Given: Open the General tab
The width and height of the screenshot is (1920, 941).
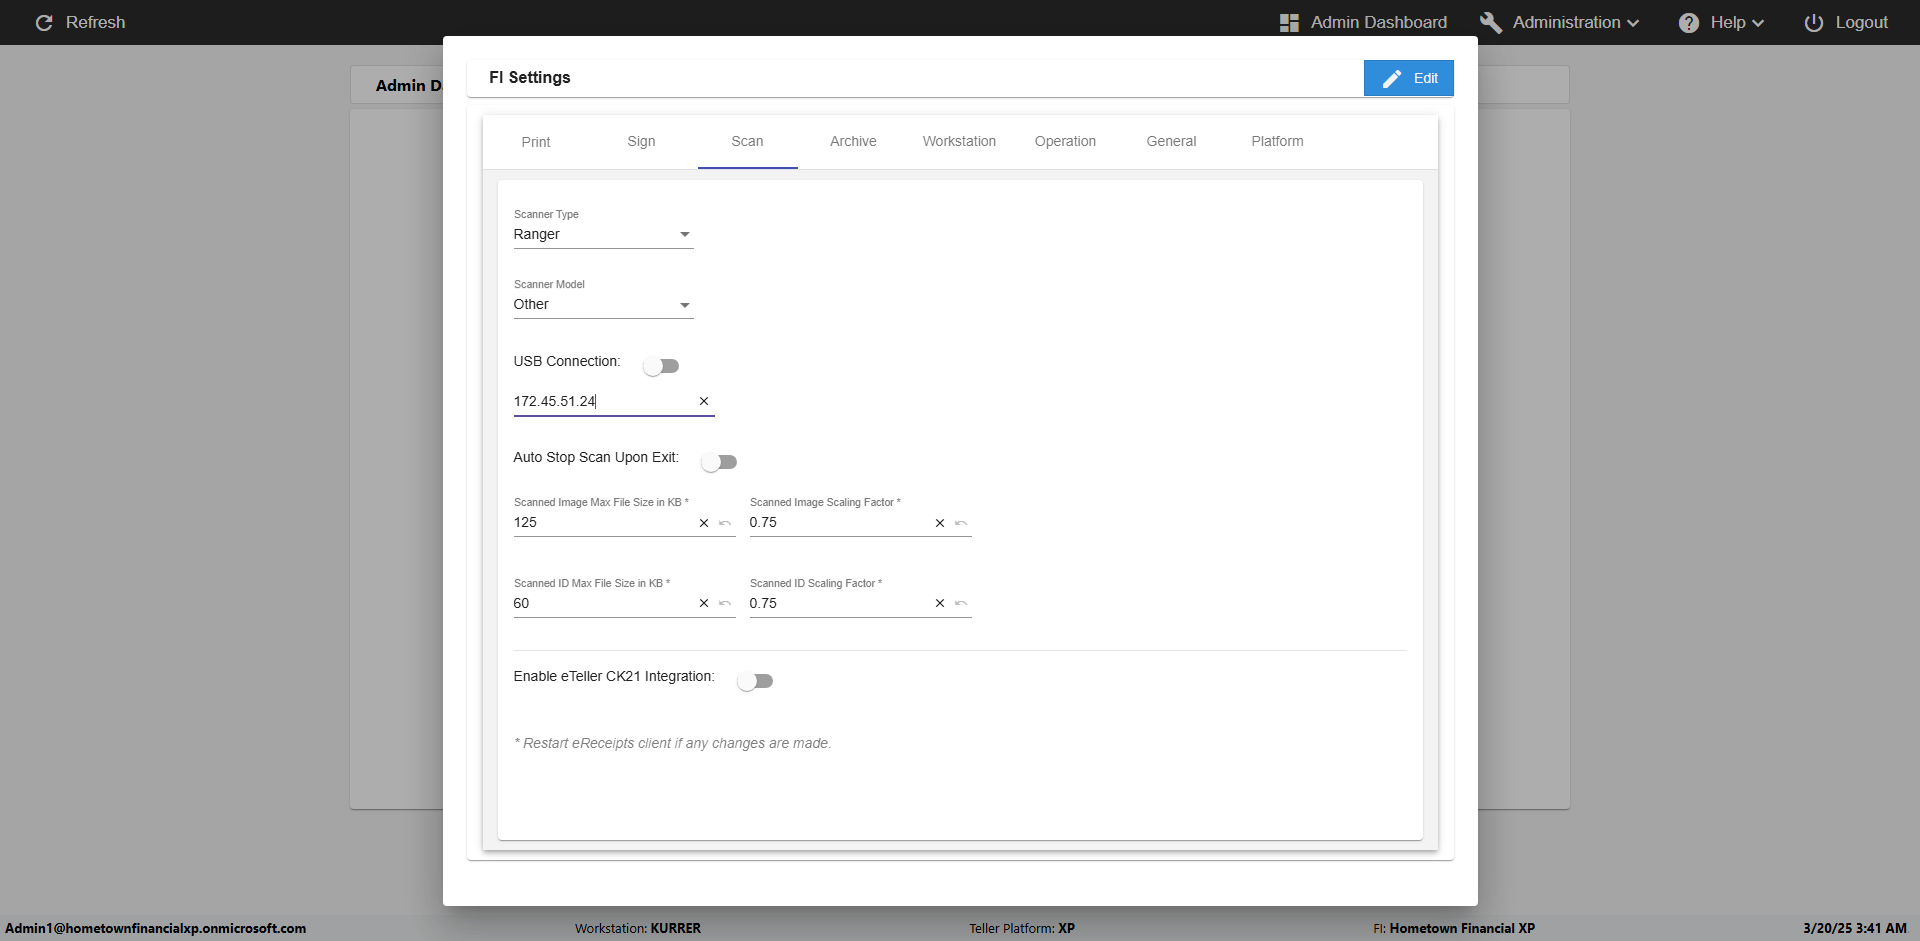Looking at the screenshot, I should 1171,141.
